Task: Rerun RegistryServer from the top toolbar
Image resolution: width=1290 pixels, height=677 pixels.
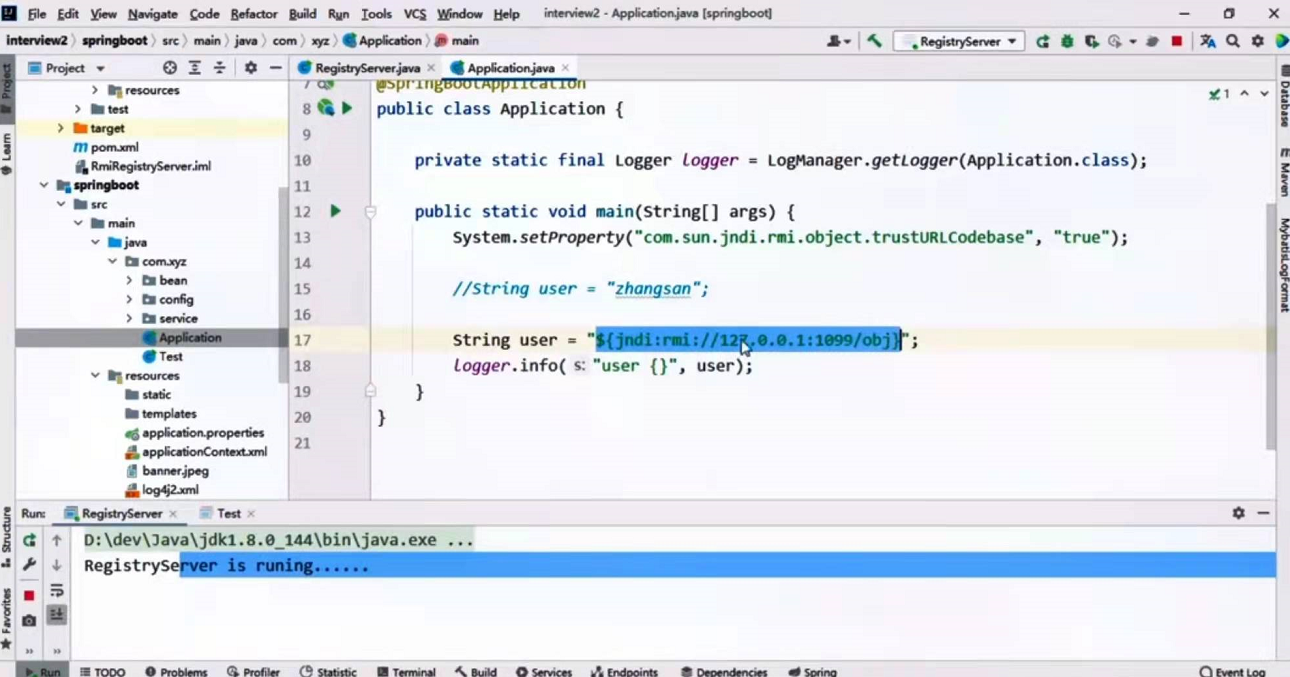Action: coord(1043,41)
